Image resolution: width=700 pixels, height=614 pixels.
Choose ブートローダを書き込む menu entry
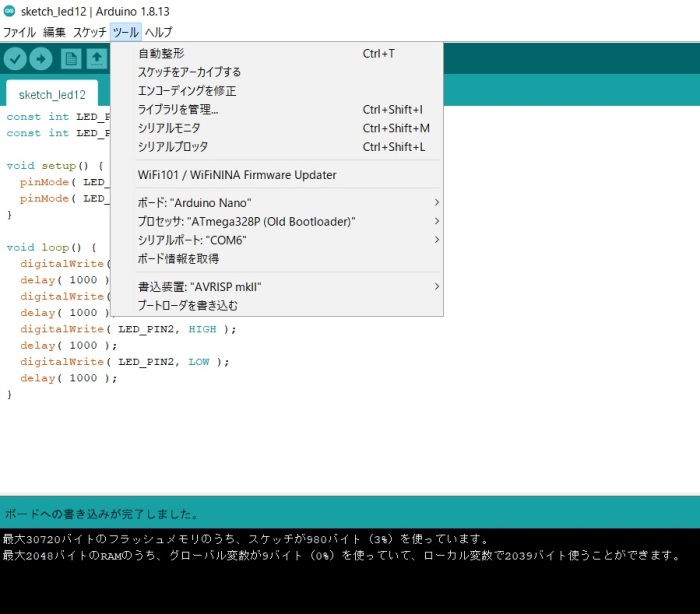(x=277, y=305)
